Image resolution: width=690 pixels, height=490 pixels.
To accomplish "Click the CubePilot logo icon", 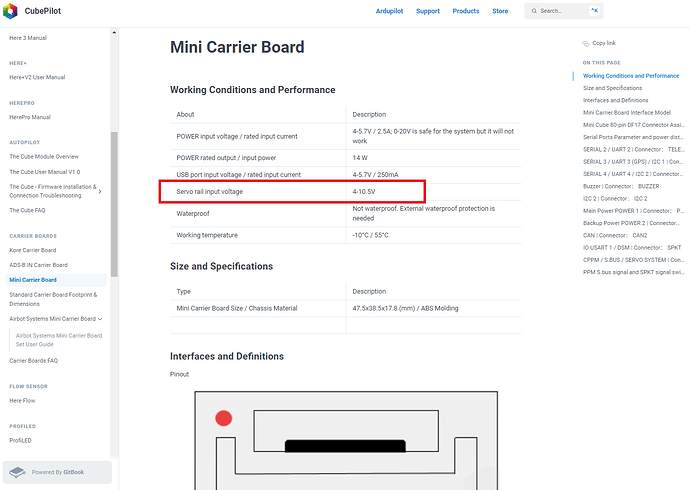I will pyautogui.click(x=10, y=11).
